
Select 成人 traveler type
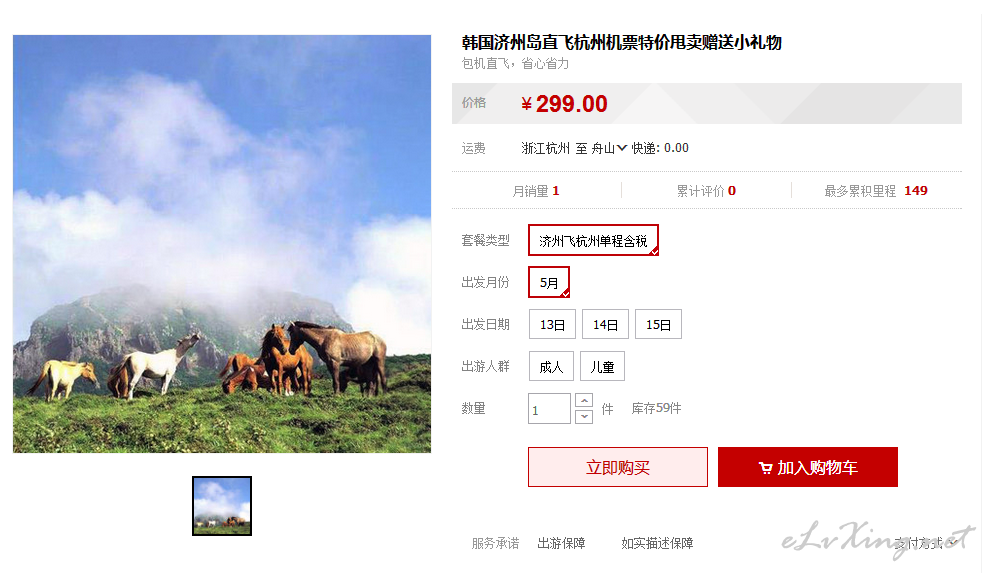click(551, 367)
